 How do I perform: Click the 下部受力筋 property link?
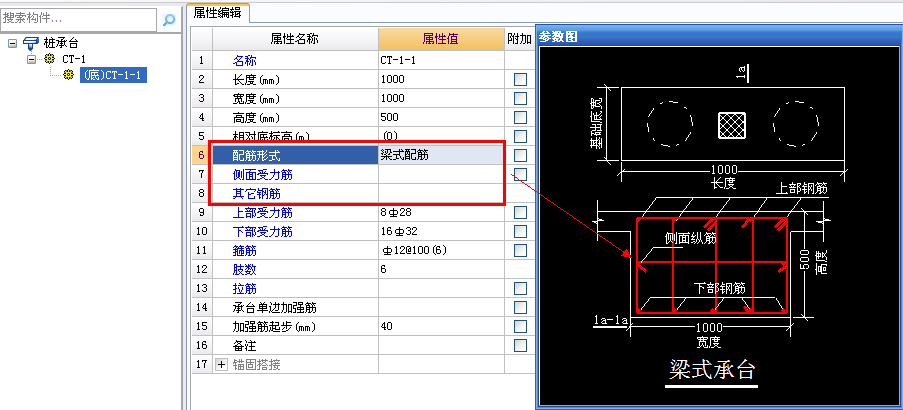coord(263,231)
